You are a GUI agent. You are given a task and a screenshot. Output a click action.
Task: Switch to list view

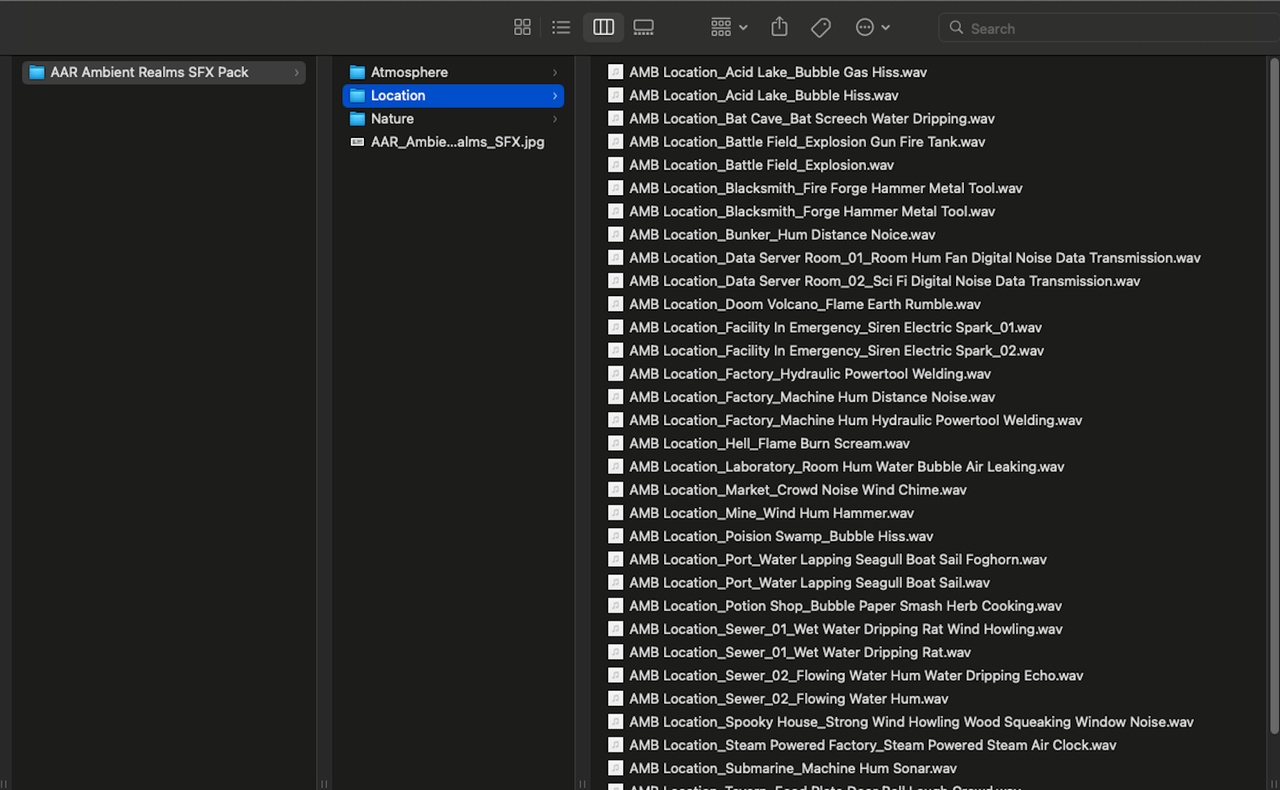pyautogui.click(x=561, y=28)
